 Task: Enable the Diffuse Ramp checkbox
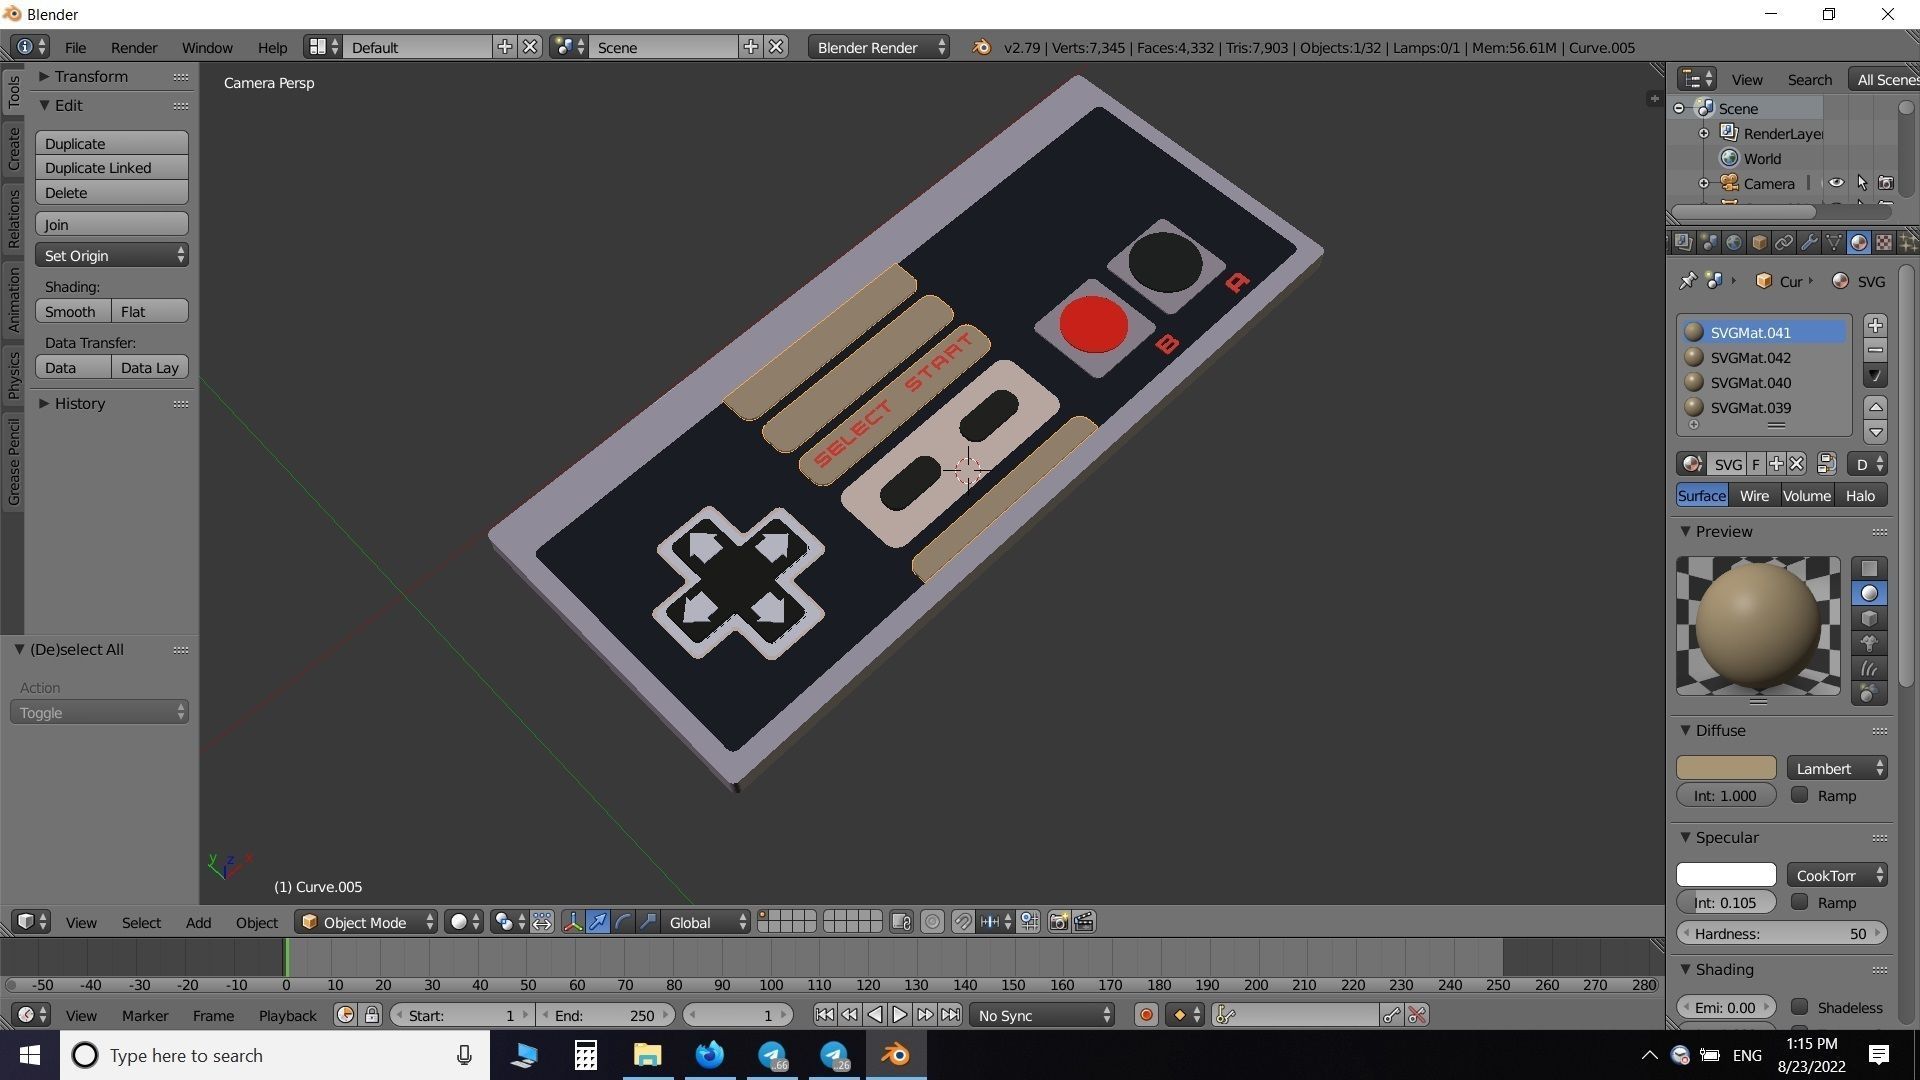point(1800,795)
